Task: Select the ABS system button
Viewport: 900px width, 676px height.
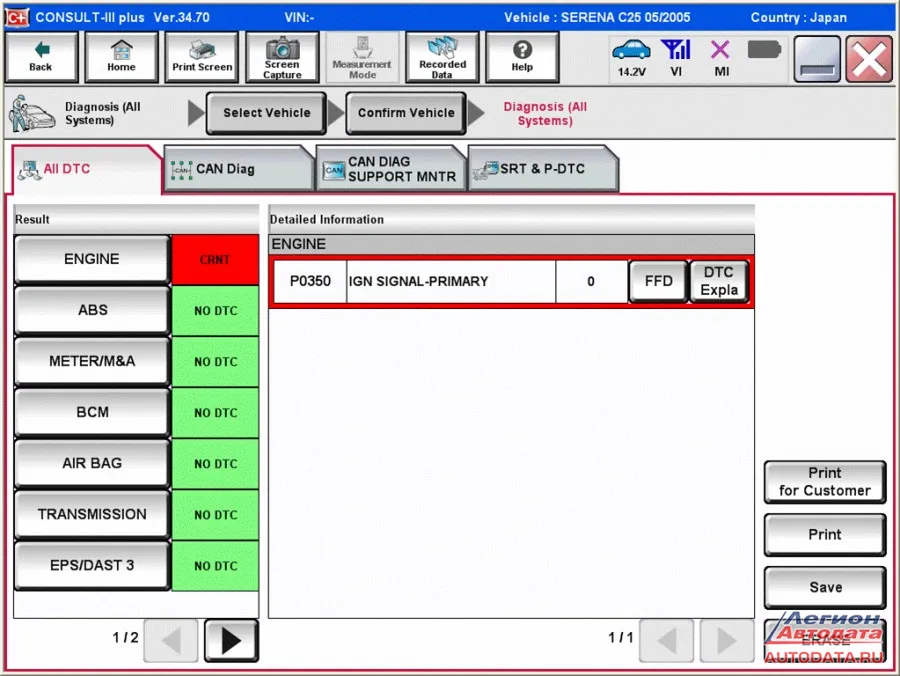Action: pos(92,310)
